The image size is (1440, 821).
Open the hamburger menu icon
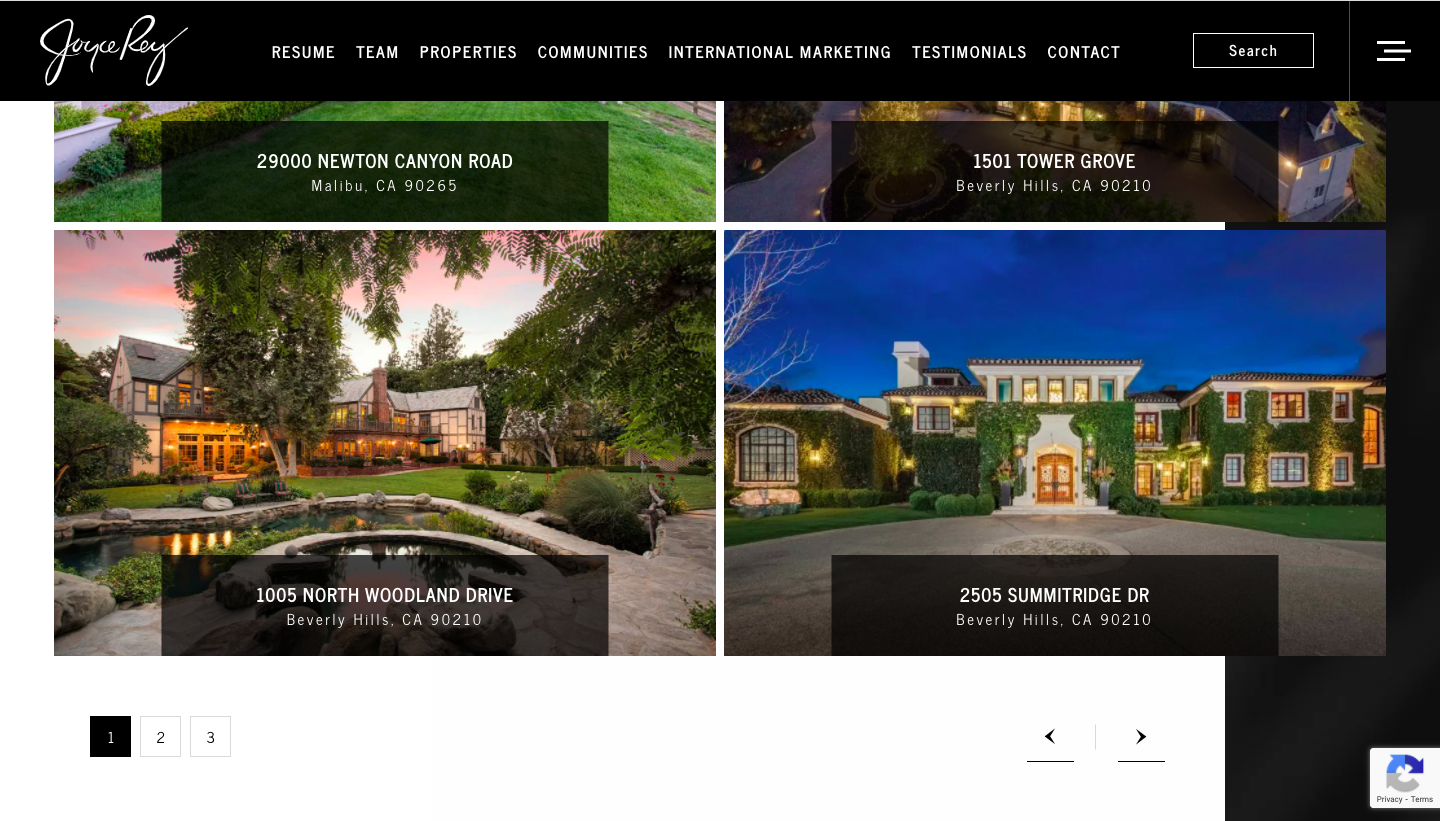pyautogui.click(x=1393, y=51)
